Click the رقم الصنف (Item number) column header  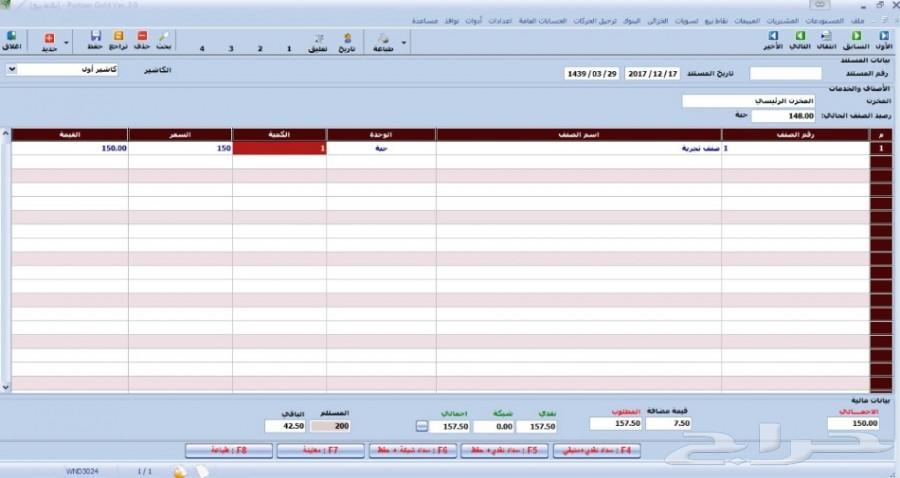pos(796,135)
